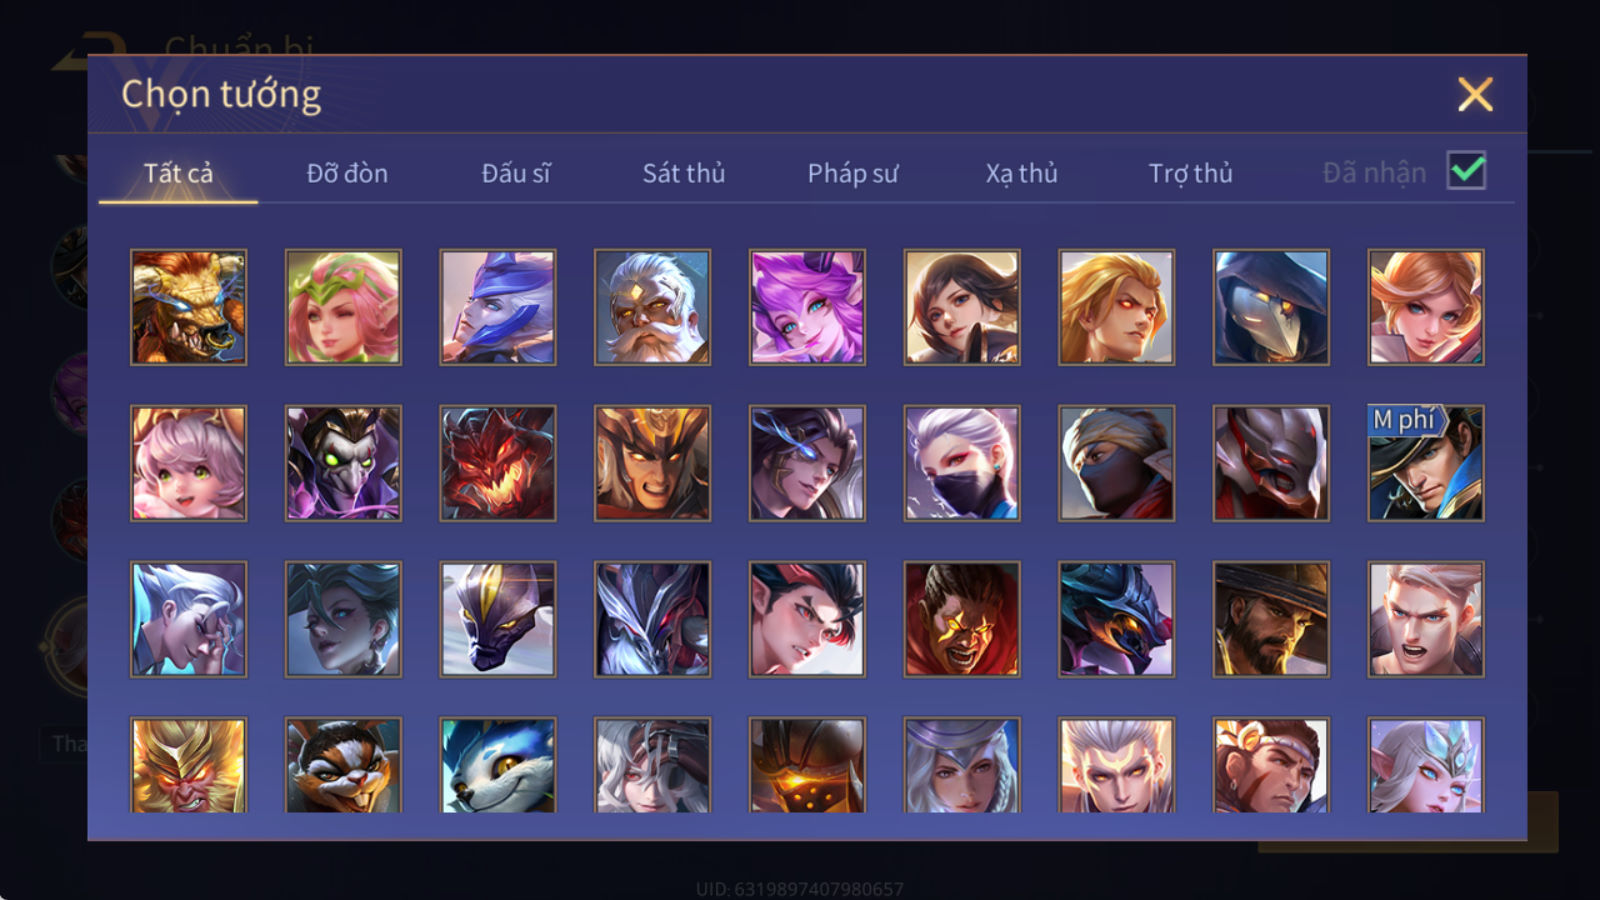This screenshot has height=900, width=1600.
Task: Choose the bearded cowboy hat hero
Action: click(x=1271, y=619)
